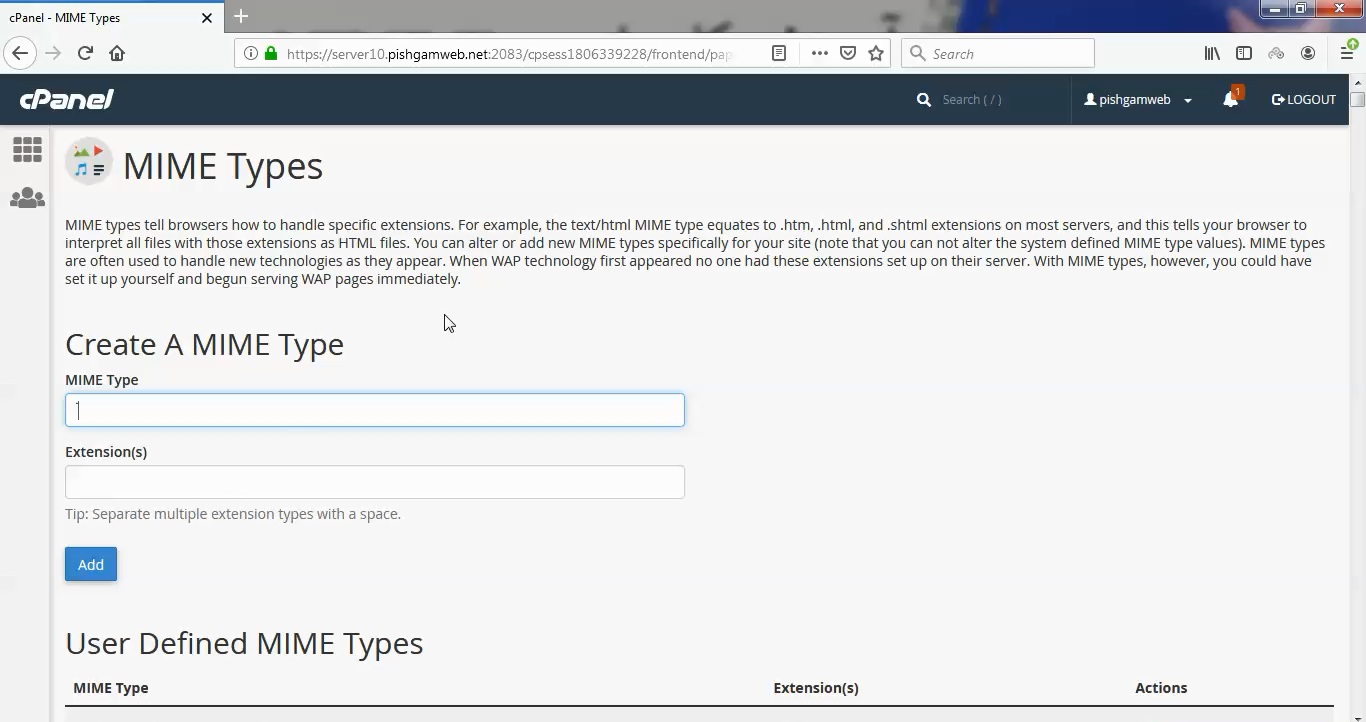The width and height of the screenshot is (1366, 722).
Task: Bookmark this page with the star icon
Action: [875, 53]
